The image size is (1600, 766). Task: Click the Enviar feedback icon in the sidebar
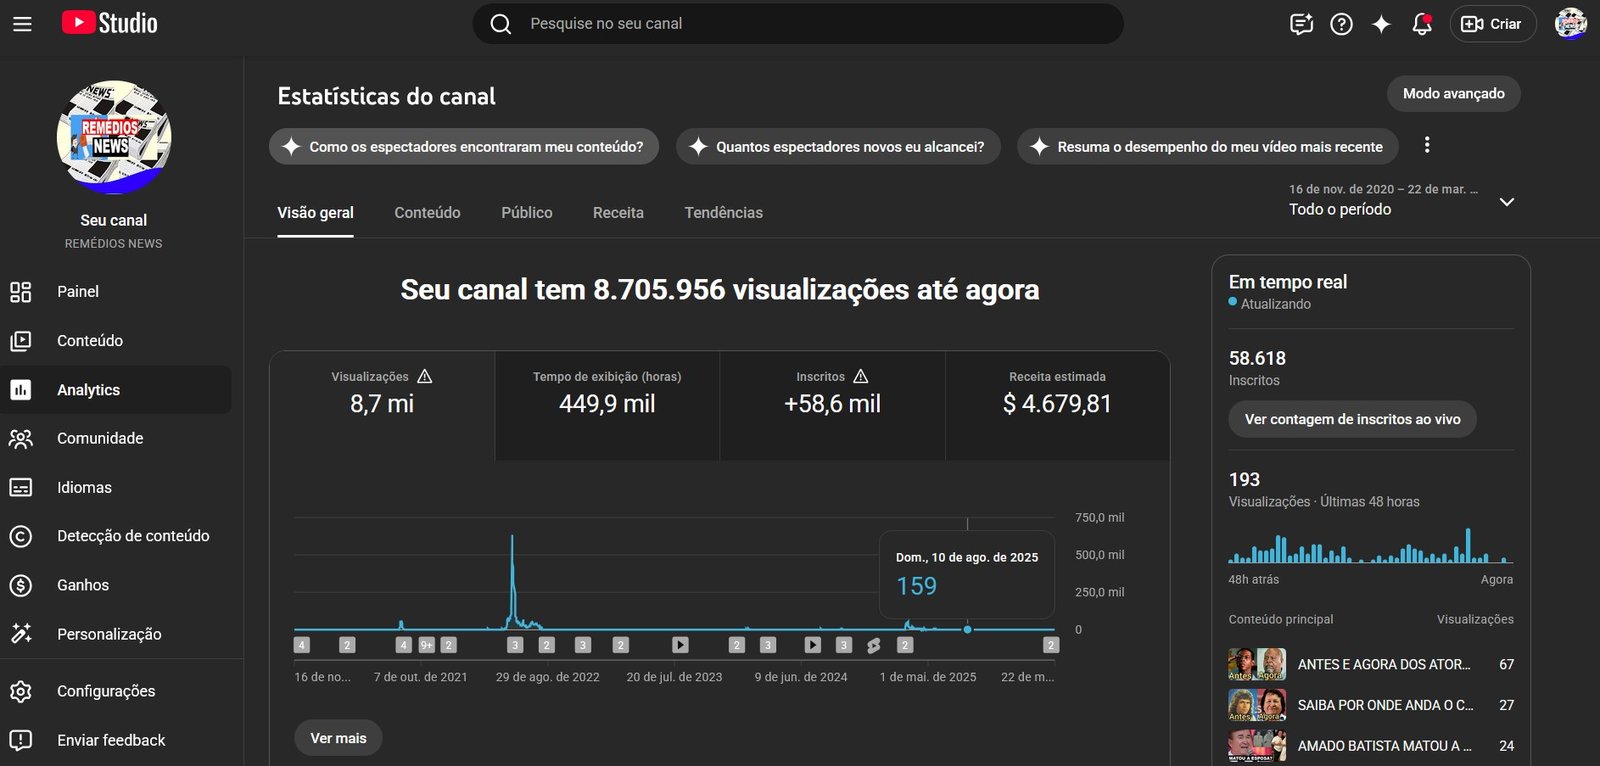tap(21, 740)
